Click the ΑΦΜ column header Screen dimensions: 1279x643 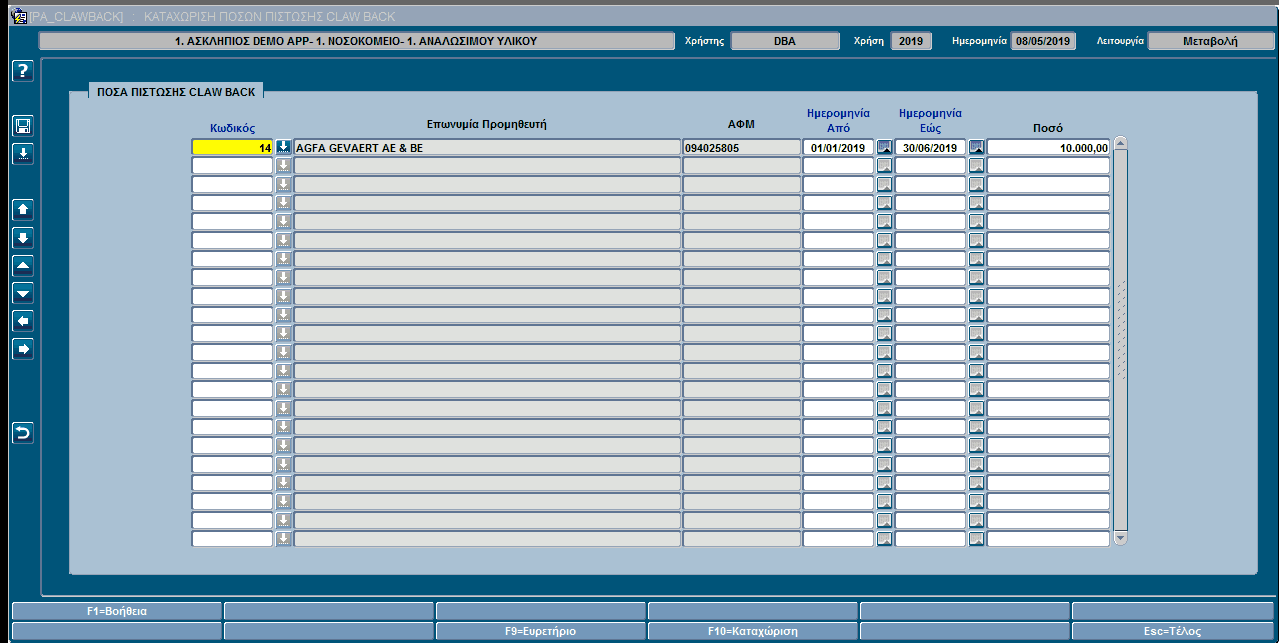pyautogui.click(x=741, y=125)
